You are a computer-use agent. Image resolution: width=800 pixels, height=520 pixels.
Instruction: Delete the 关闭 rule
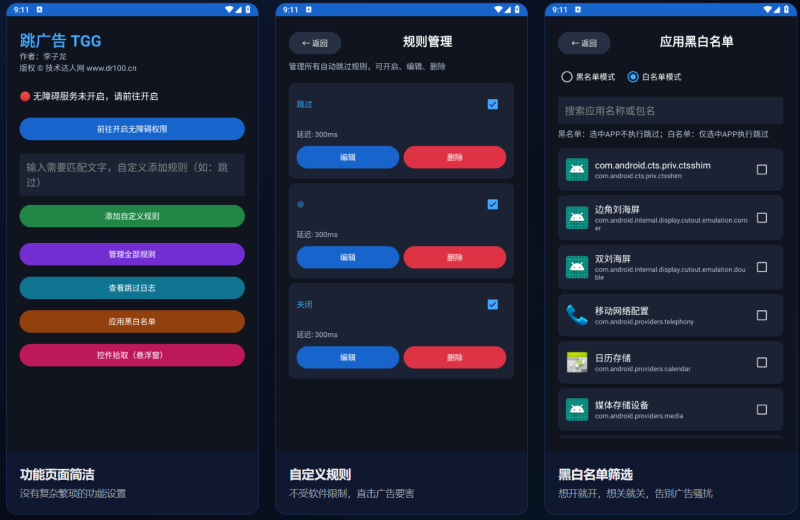click(455, 357)
